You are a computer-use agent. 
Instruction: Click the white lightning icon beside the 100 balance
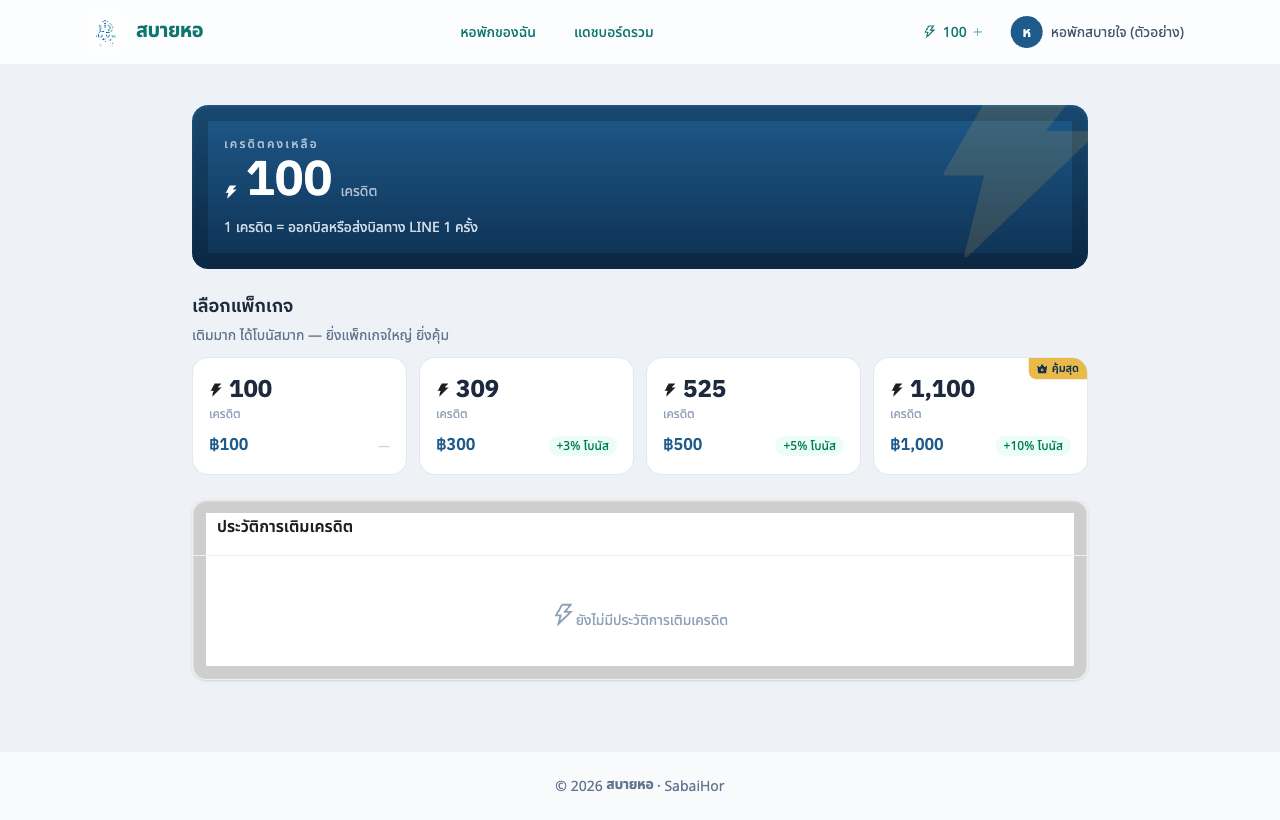coord(231,192)
